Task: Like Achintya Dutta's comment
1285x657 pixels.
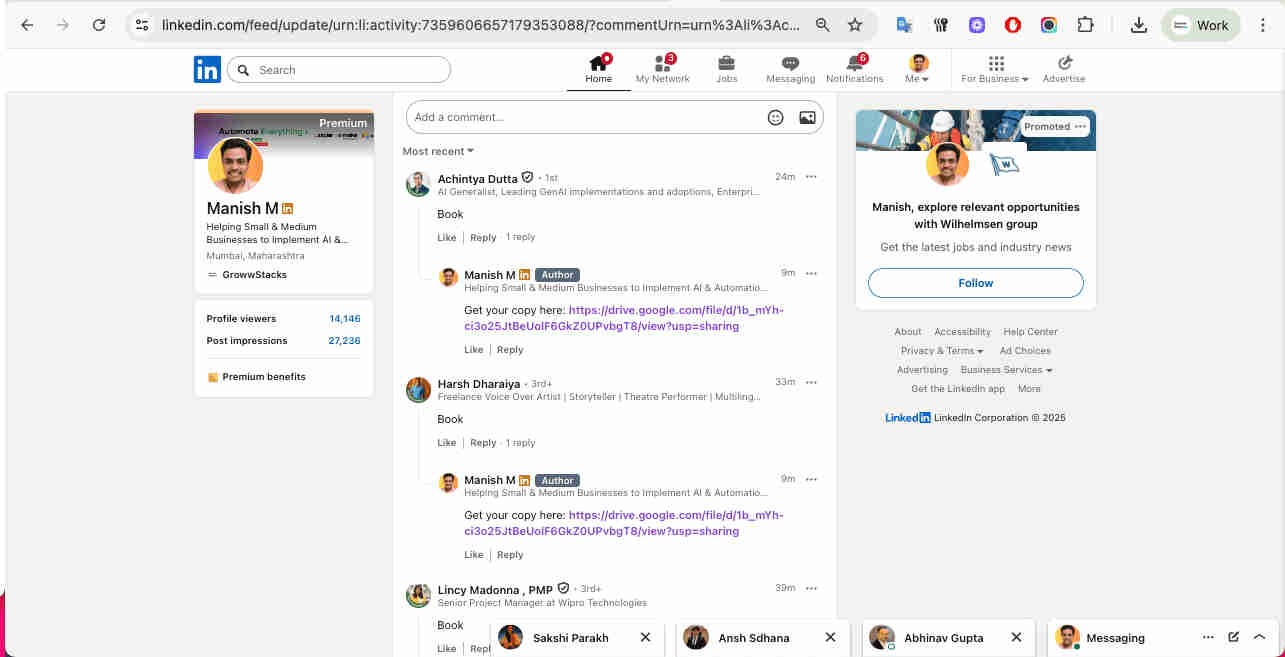Action: 446,237
